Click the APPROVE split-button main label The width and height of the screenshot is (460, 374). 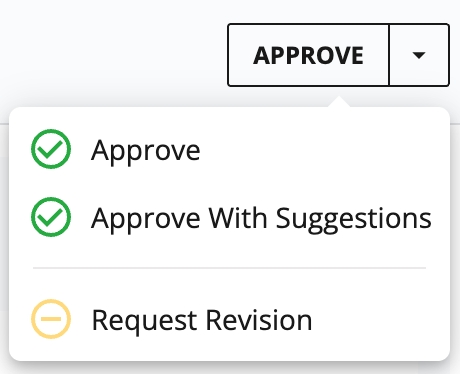click(308, 55)
